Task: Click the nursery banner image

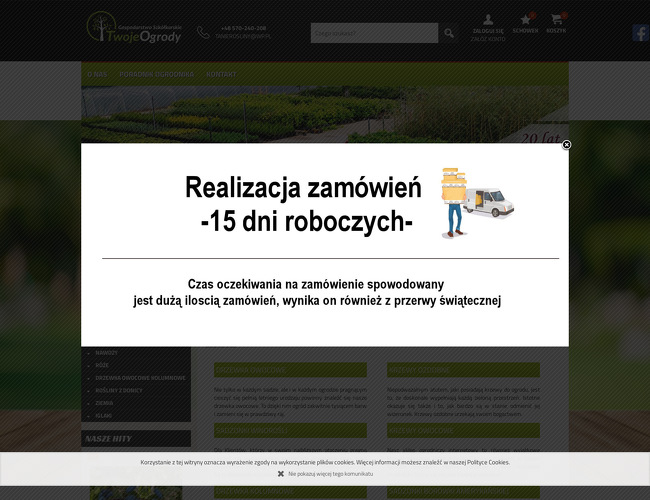Action: [x=325, y=114]
